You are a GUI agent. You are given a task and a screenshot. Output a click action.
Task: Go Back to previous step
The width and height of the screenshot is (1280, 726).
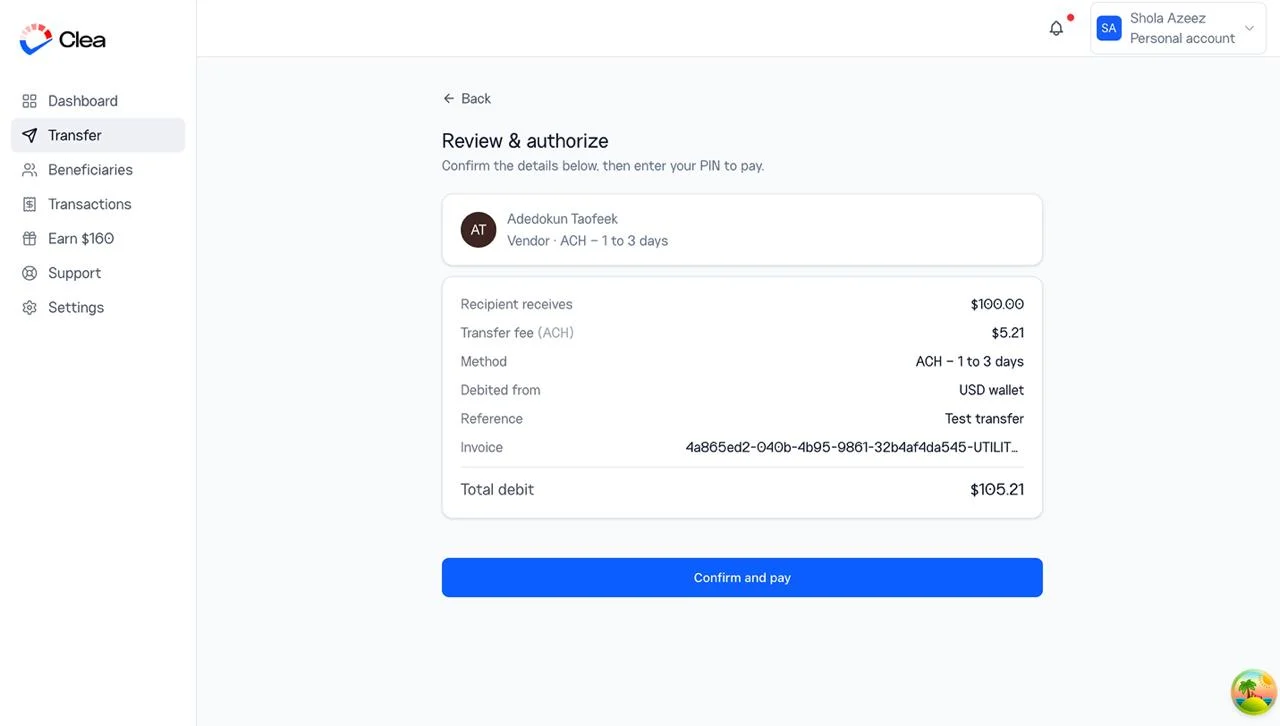coord(467,99)
